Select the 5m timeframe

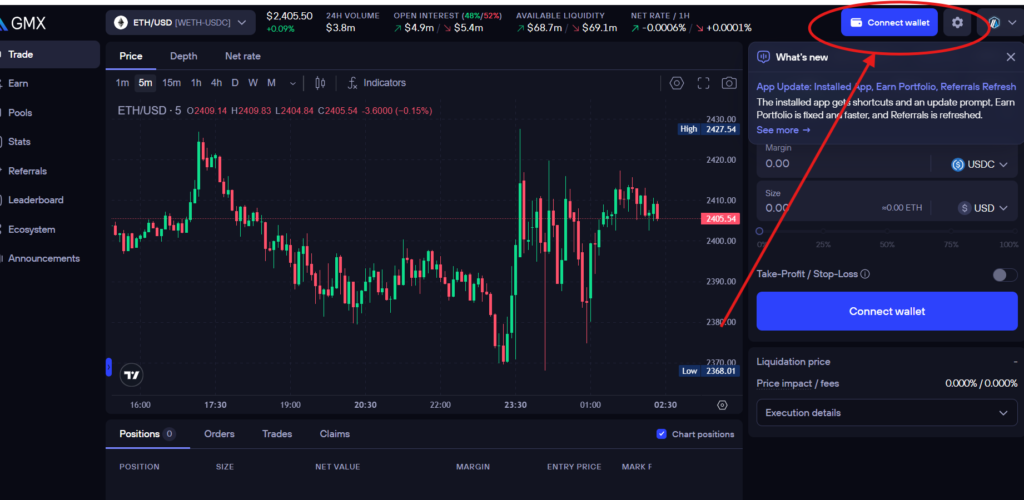145,83
